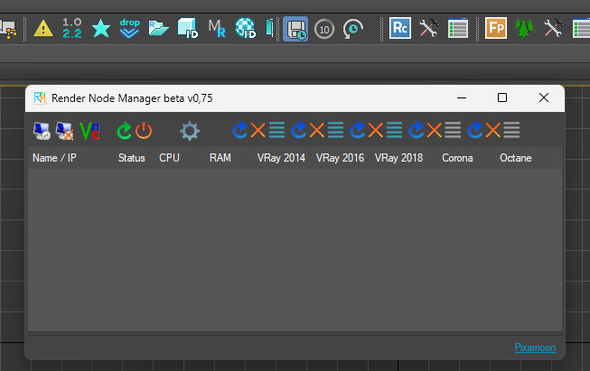Open the 1.0 / 2.2 gamma tool
This screenshot has width=590, height=371.
coord(72,28)
